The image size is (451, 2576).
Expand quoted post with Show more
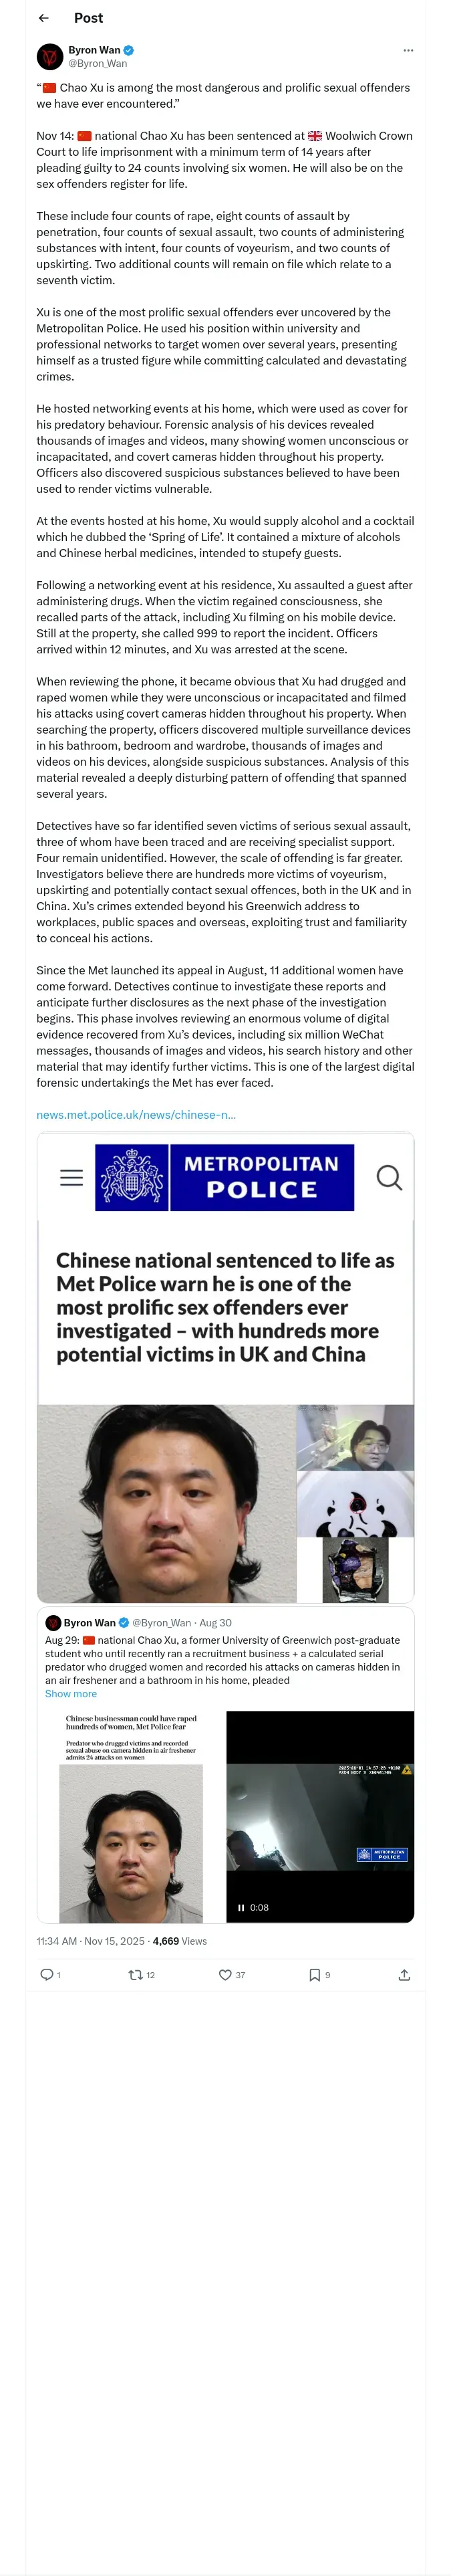pyautogui.click(x=71, y=1693)
